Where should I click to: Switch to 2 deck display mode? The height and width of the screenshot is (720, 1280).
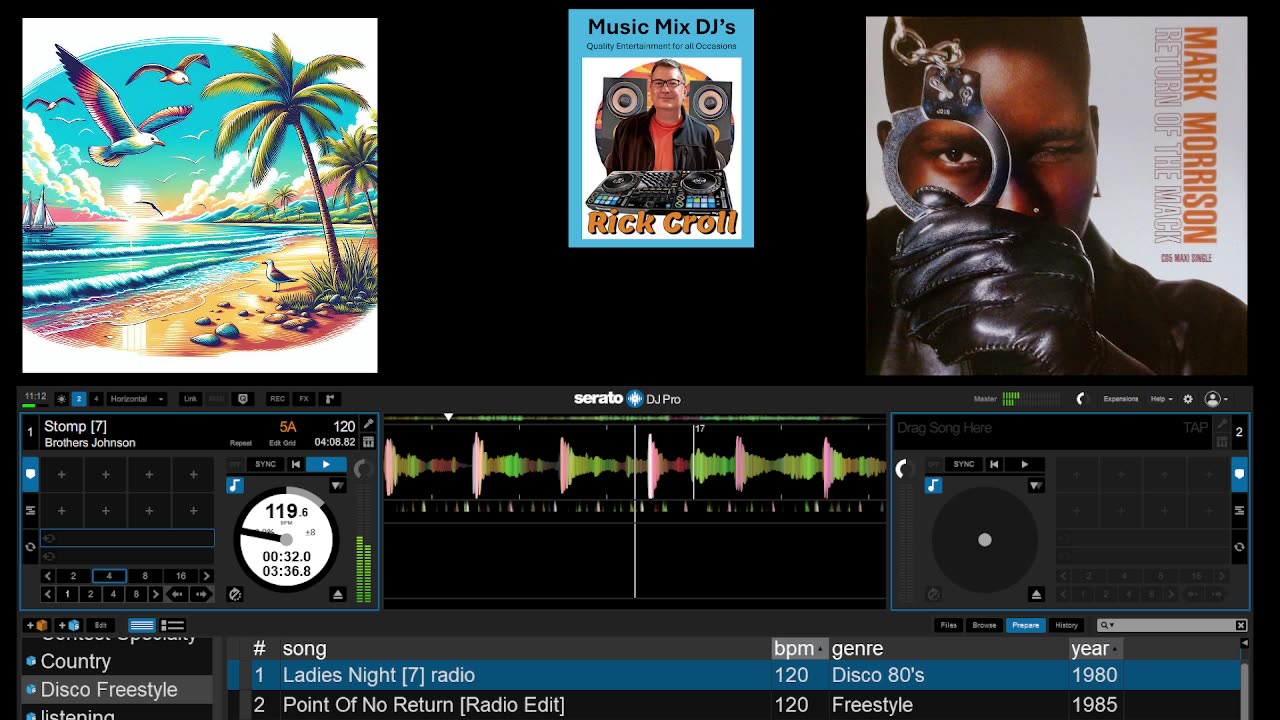pyautogui.click(x=79, y=399)
